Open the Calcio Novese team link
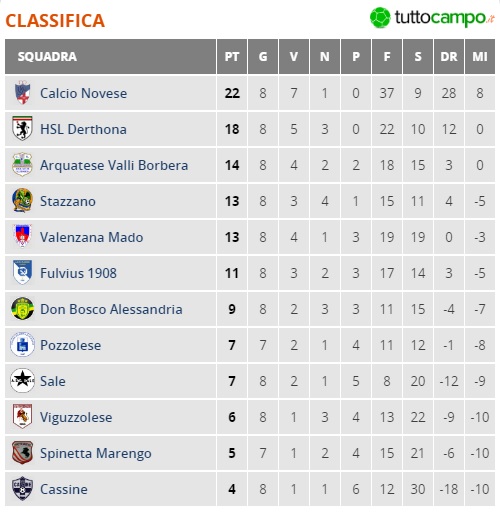 [83, 93]
